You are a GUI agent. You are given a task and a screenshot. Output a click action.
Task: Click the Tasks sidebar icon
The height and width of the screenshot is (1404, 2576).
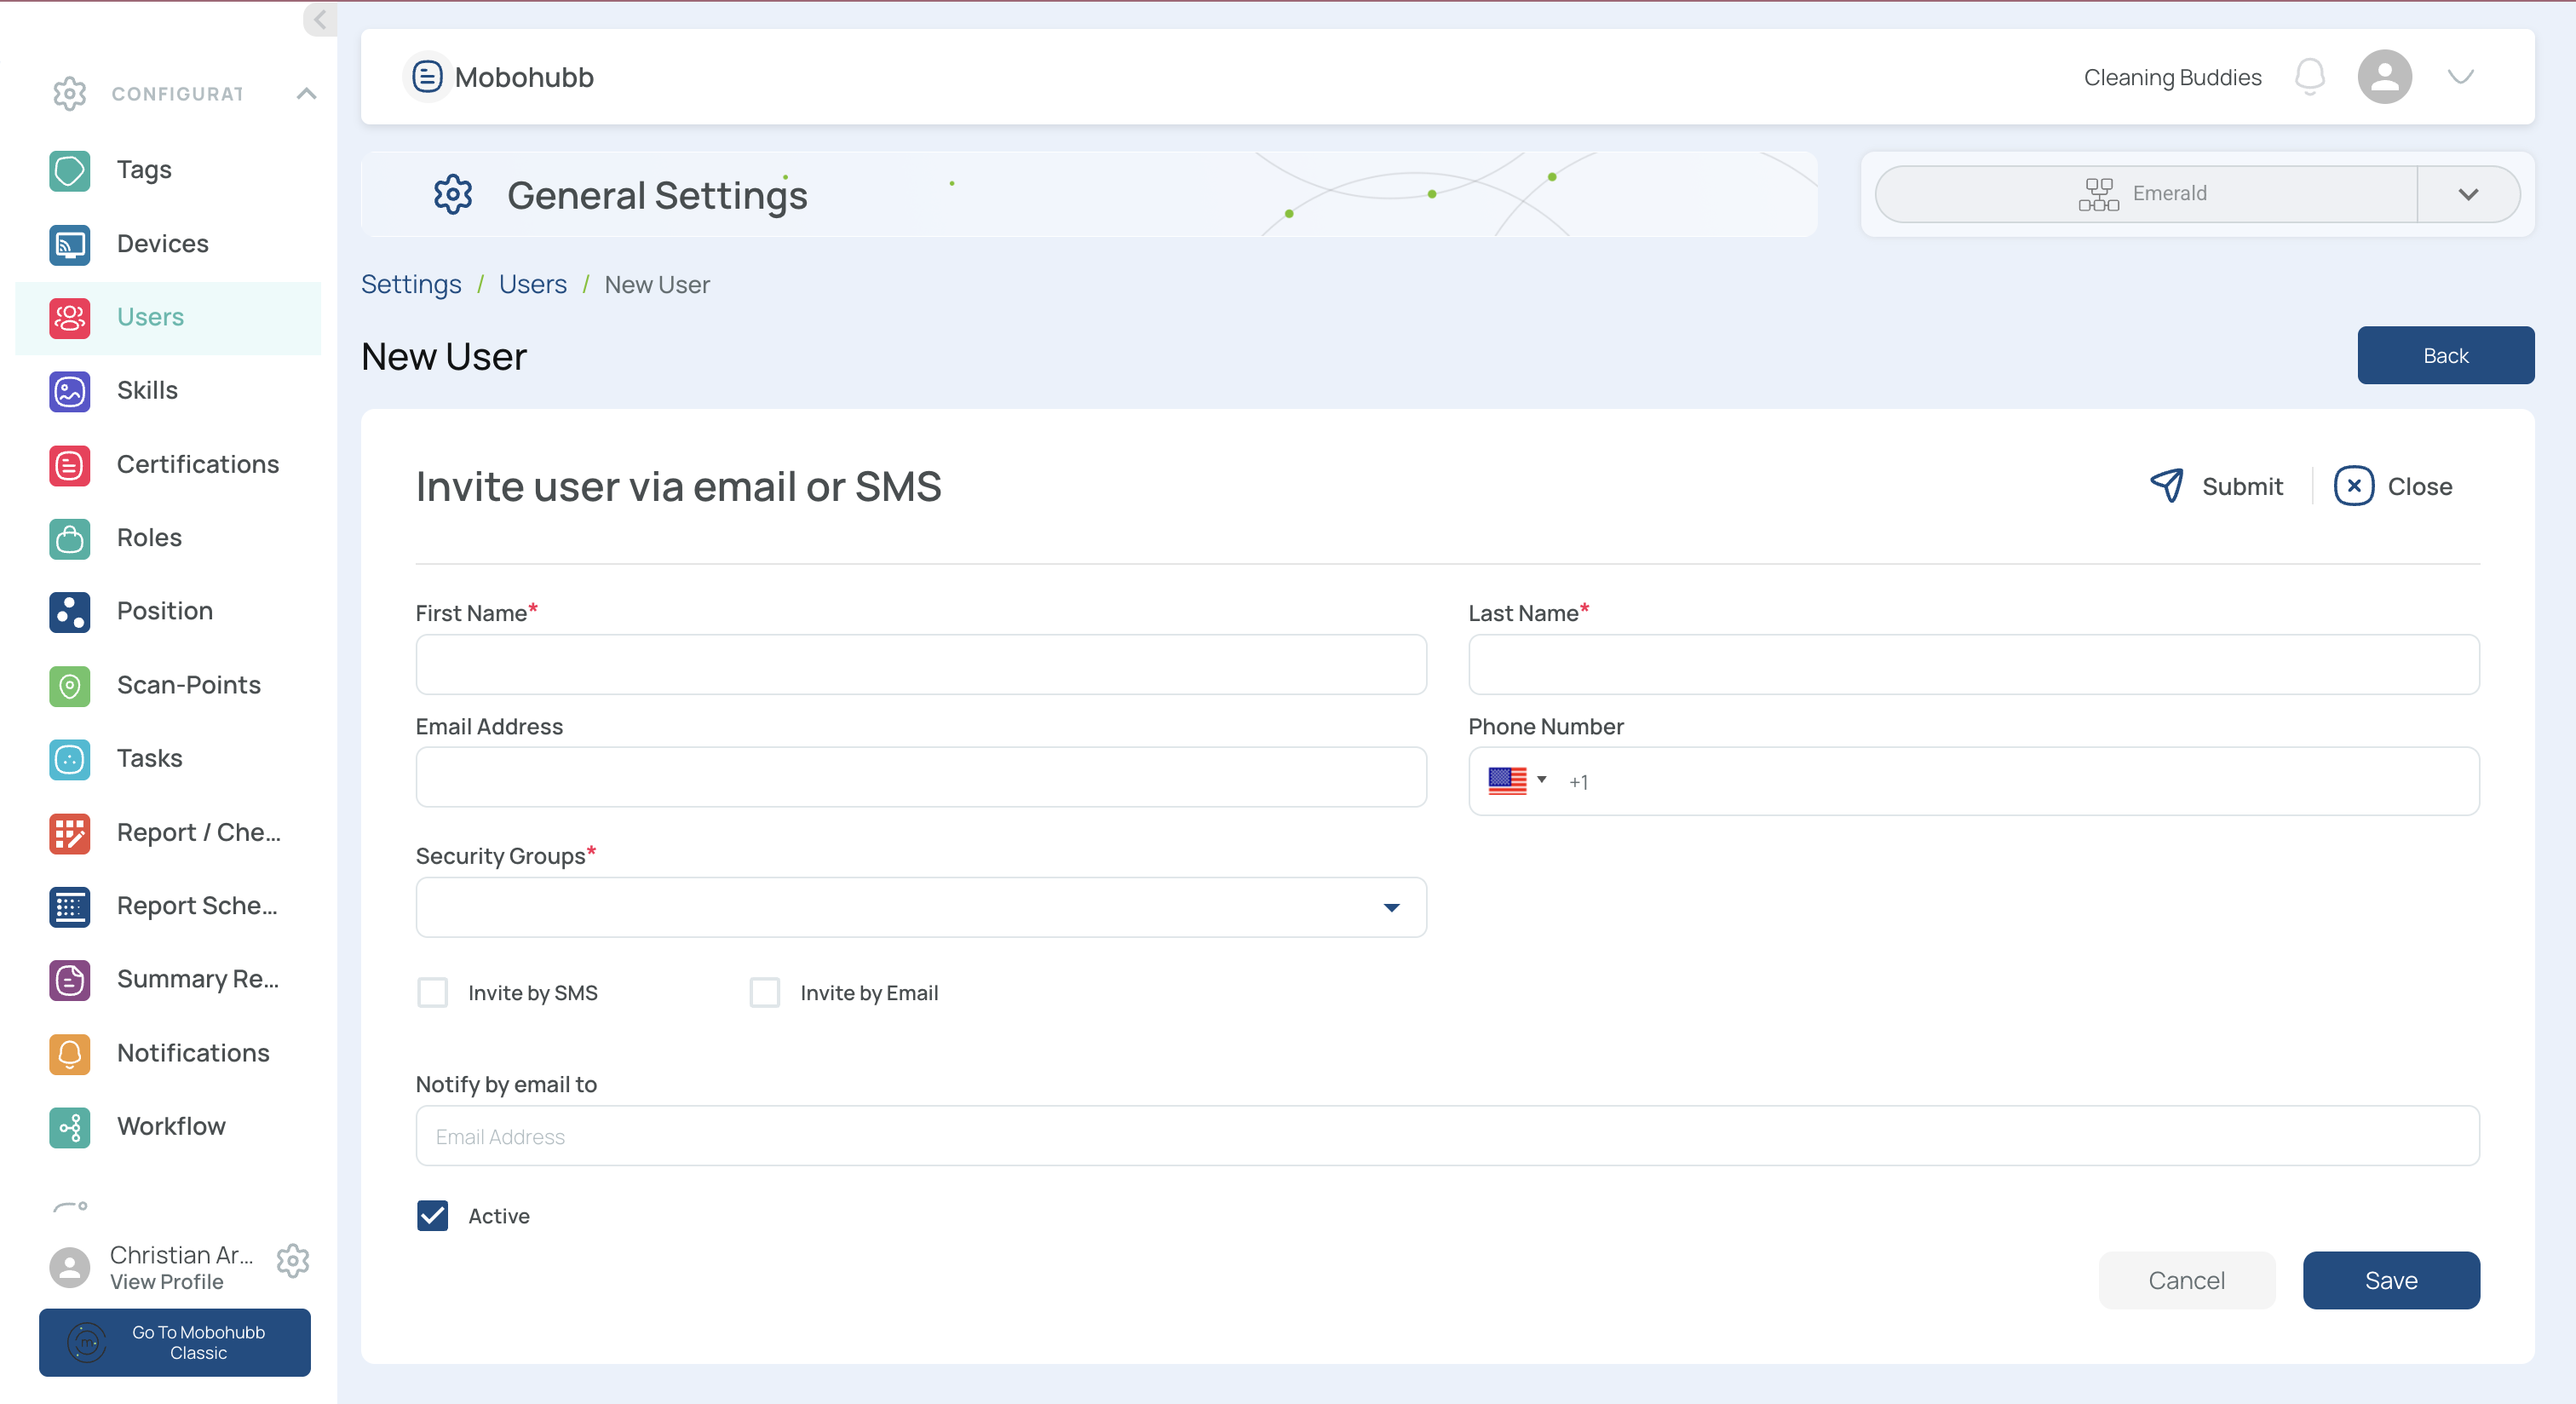69,759
